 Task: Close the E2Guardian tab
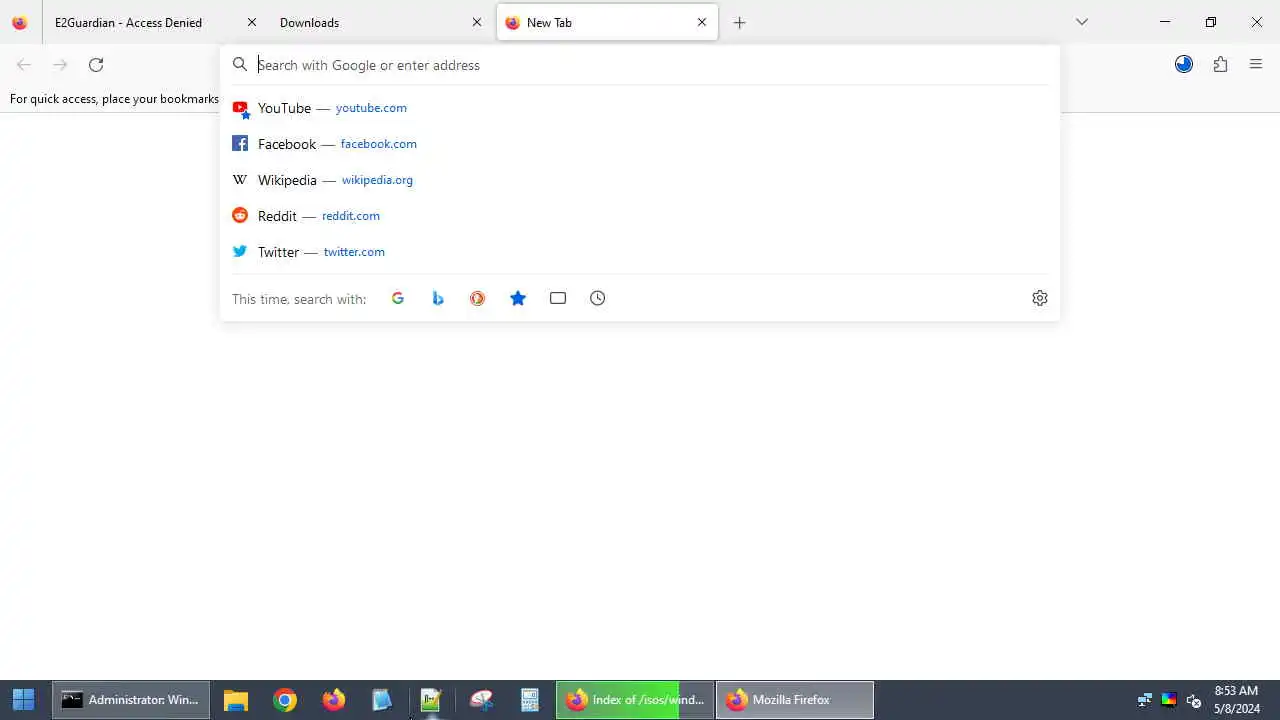(x=251, y=22)
